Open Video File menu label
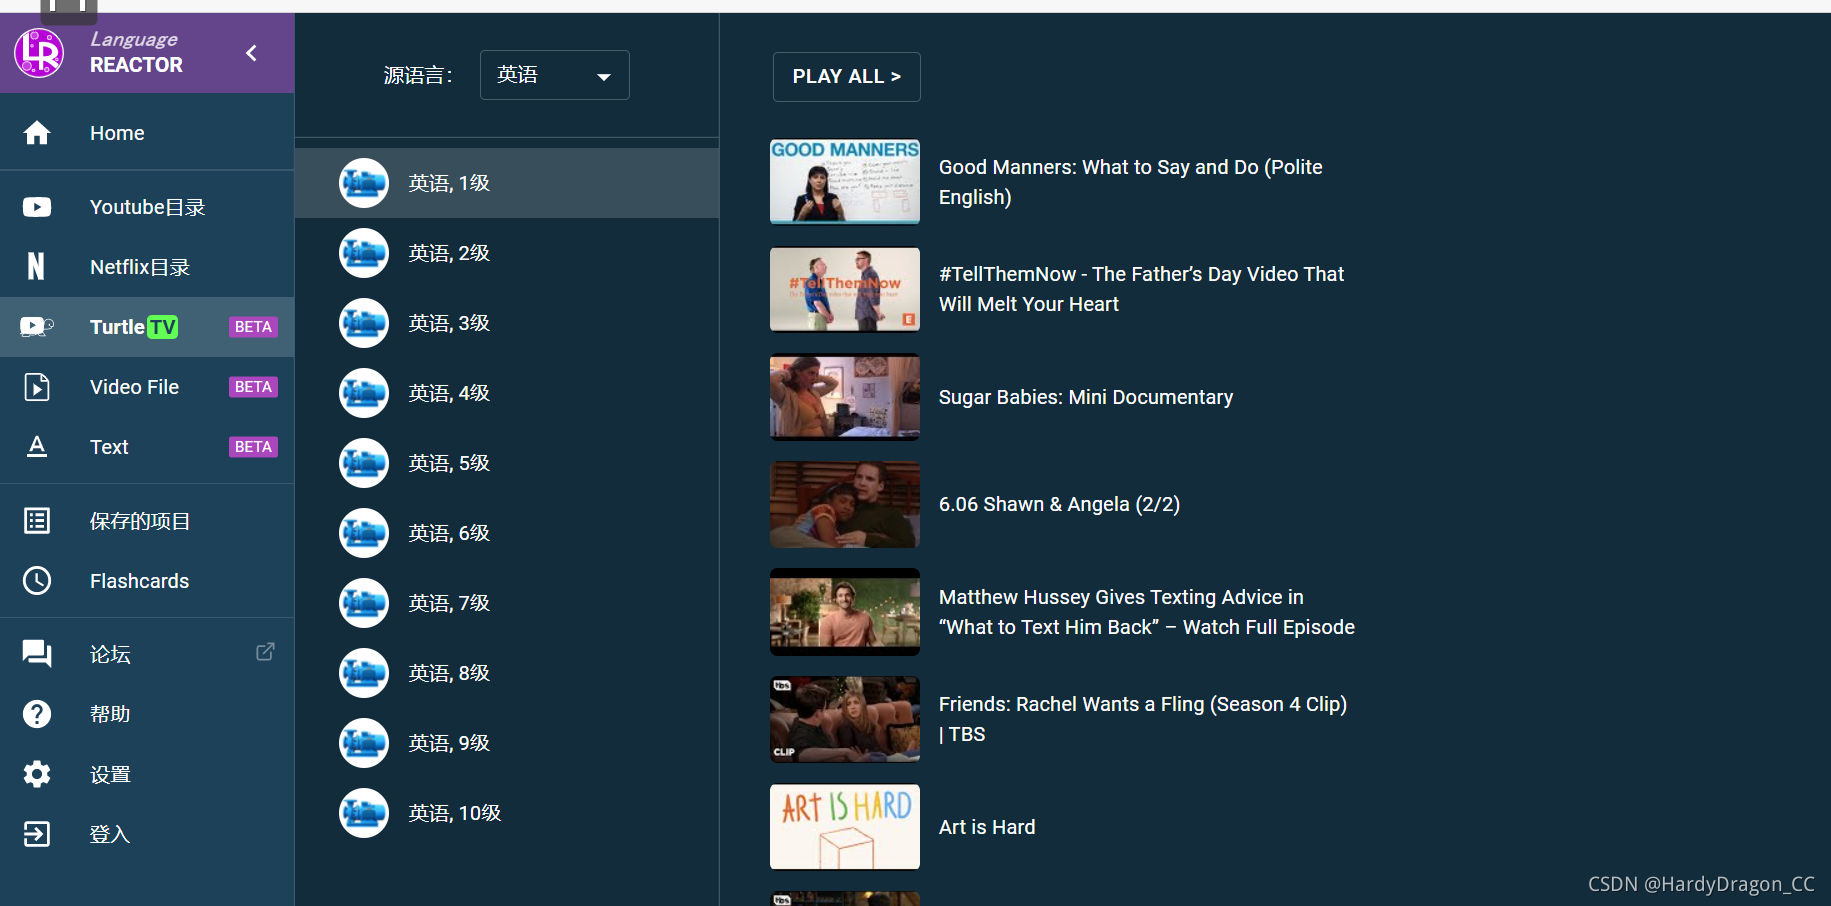Image resolution: width=1831 pixels, height=906 pixels. [134, 387]
